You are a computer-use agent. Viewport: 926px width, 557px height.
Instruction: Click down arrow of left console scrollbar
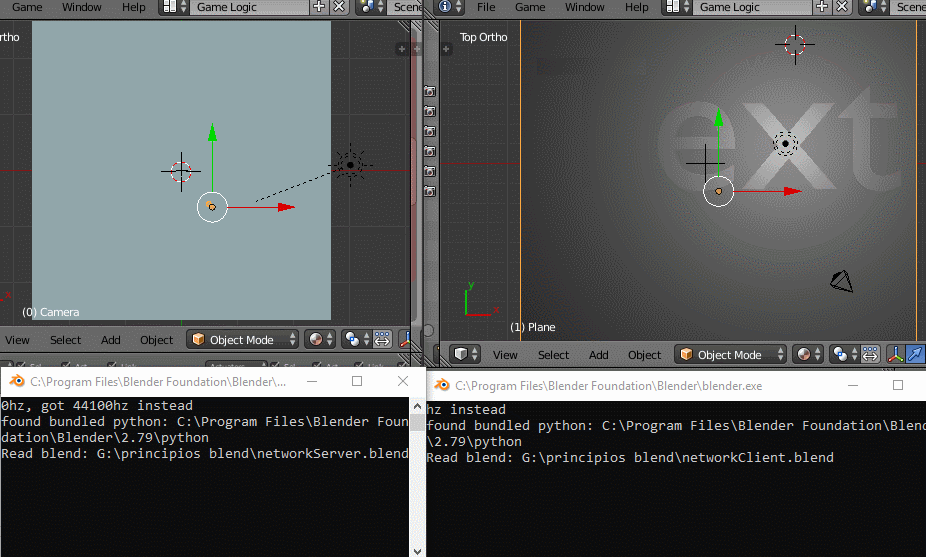[418, 551]
